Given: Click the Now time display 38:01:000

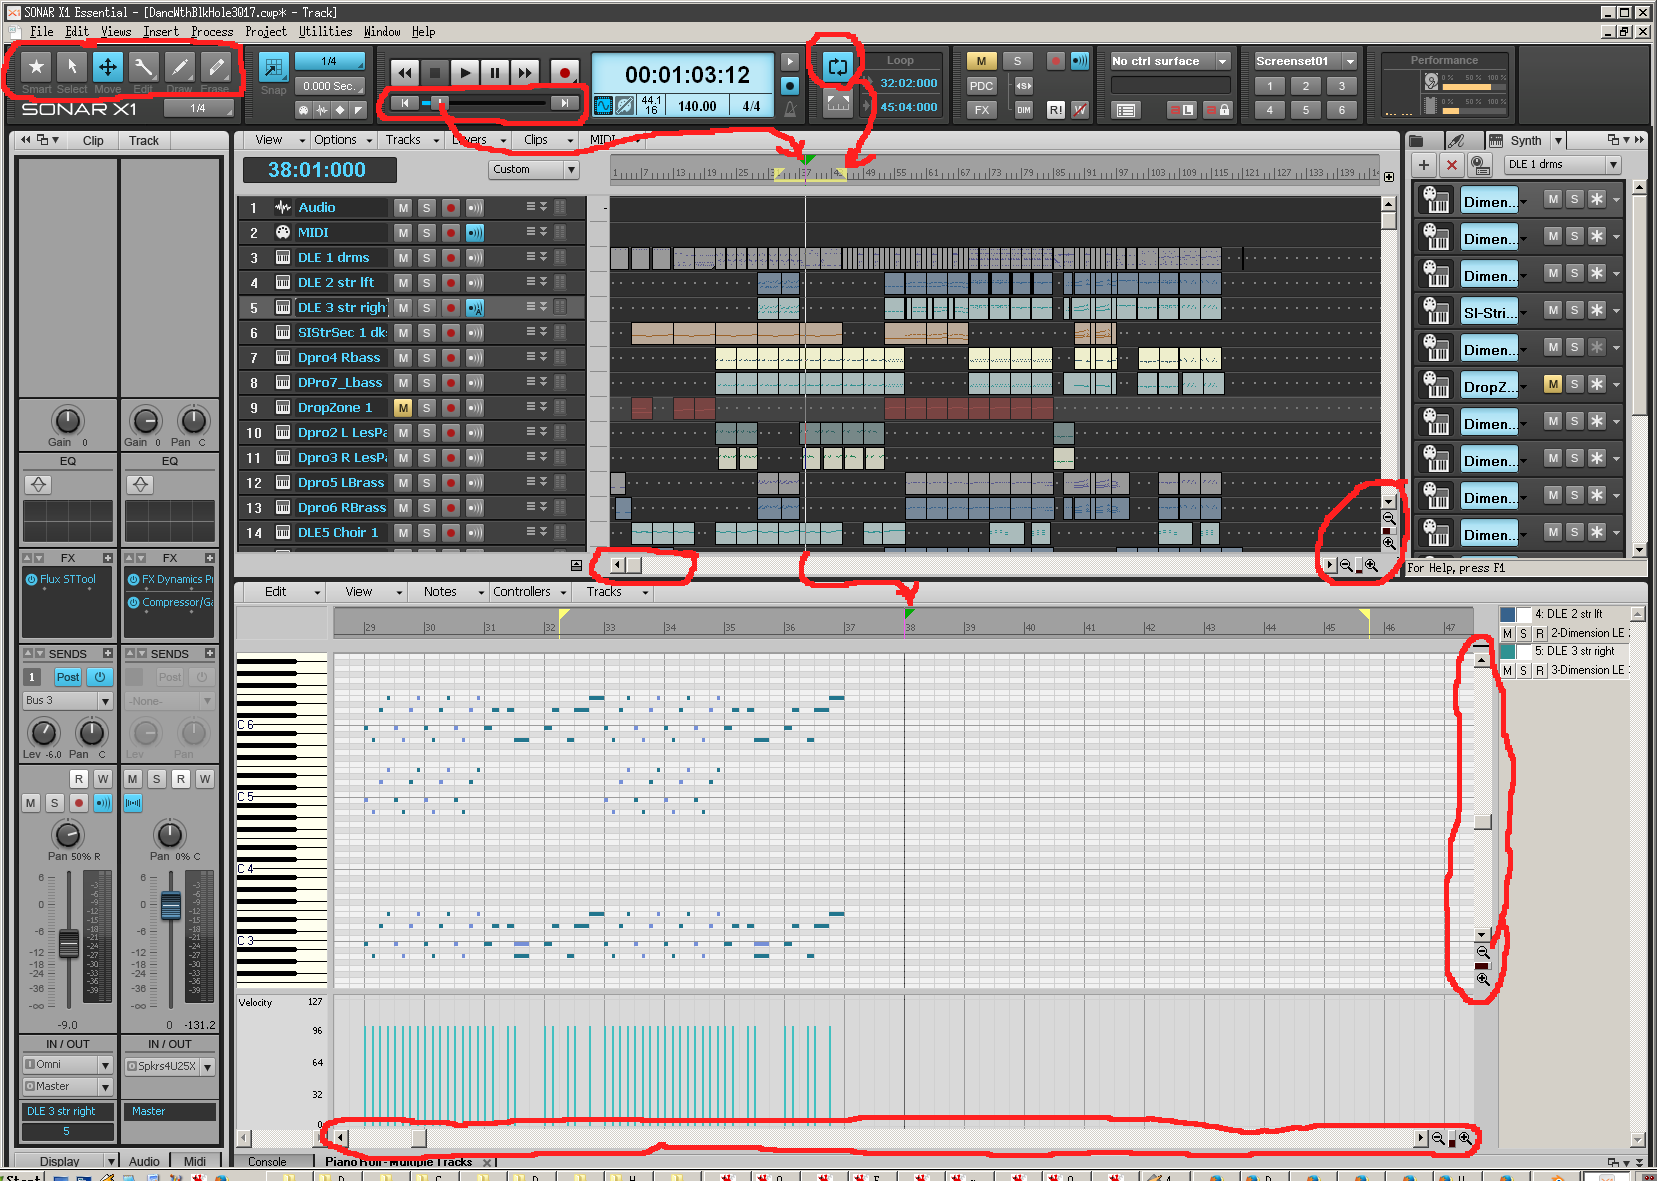Looking at the screenshot, I should (317, 170).
